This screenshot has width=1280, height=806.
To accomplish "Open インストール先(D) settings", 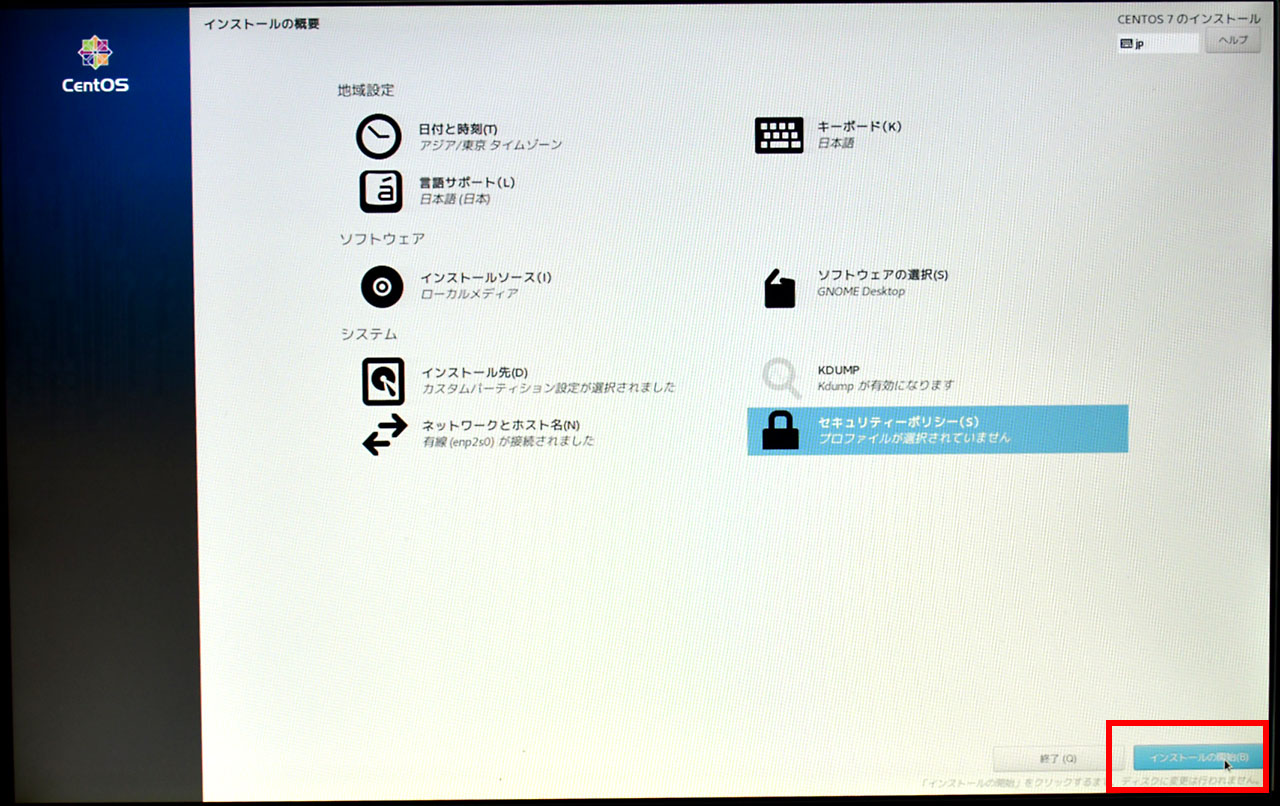I will pyautogui.click(x=475, y=372).
